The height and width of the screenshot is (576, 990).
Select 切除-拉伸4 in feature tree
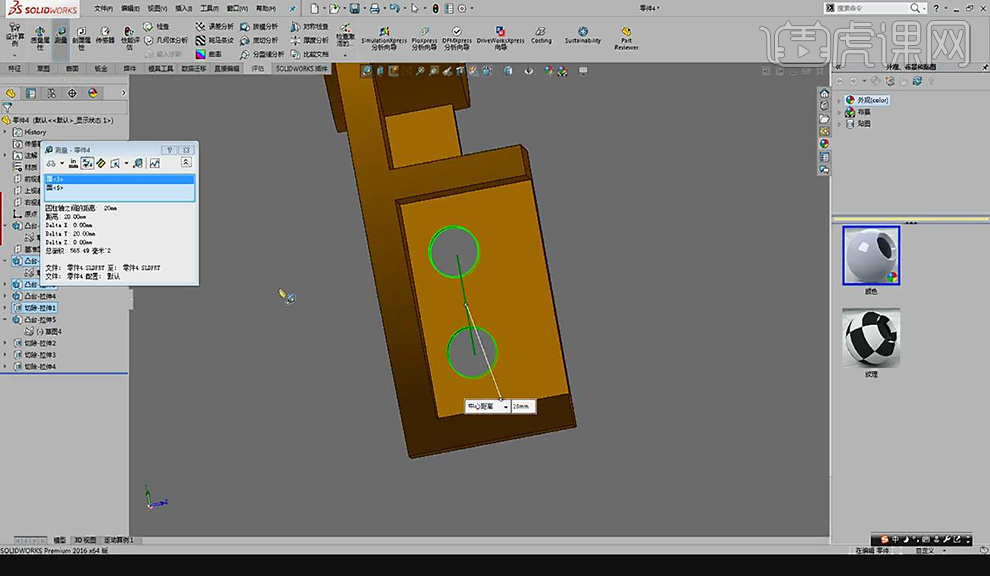[x=40, y=366]
